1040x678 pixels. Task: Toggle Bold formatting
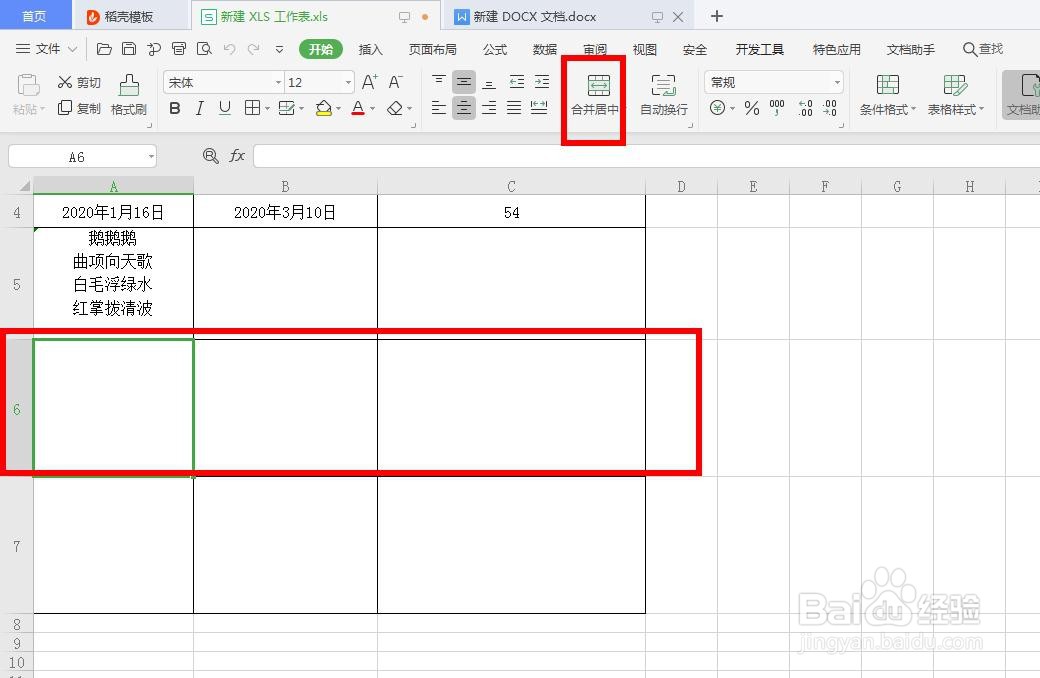[x=174, y=108]
